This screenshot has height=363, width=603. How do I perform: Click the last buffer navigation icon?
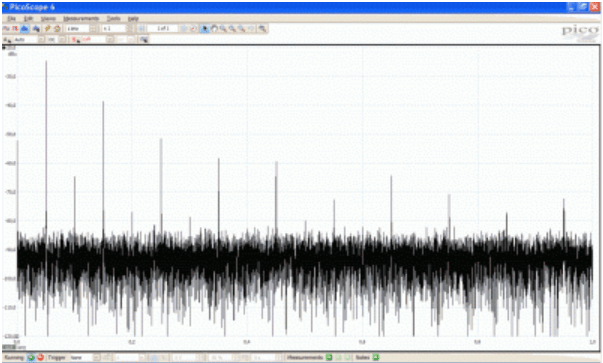193,29
